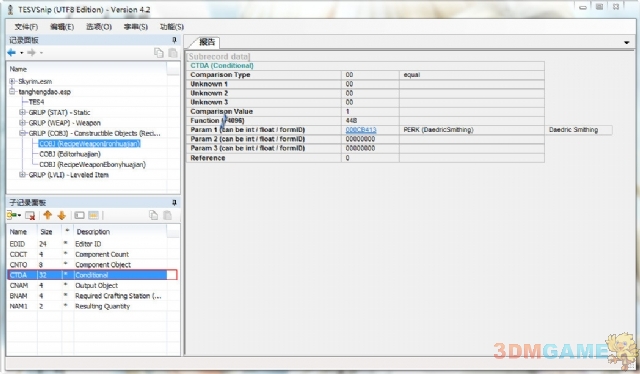Click the hex edit icon in subrecord toolbar
This screenshot has height=374, width=640.
93,215
